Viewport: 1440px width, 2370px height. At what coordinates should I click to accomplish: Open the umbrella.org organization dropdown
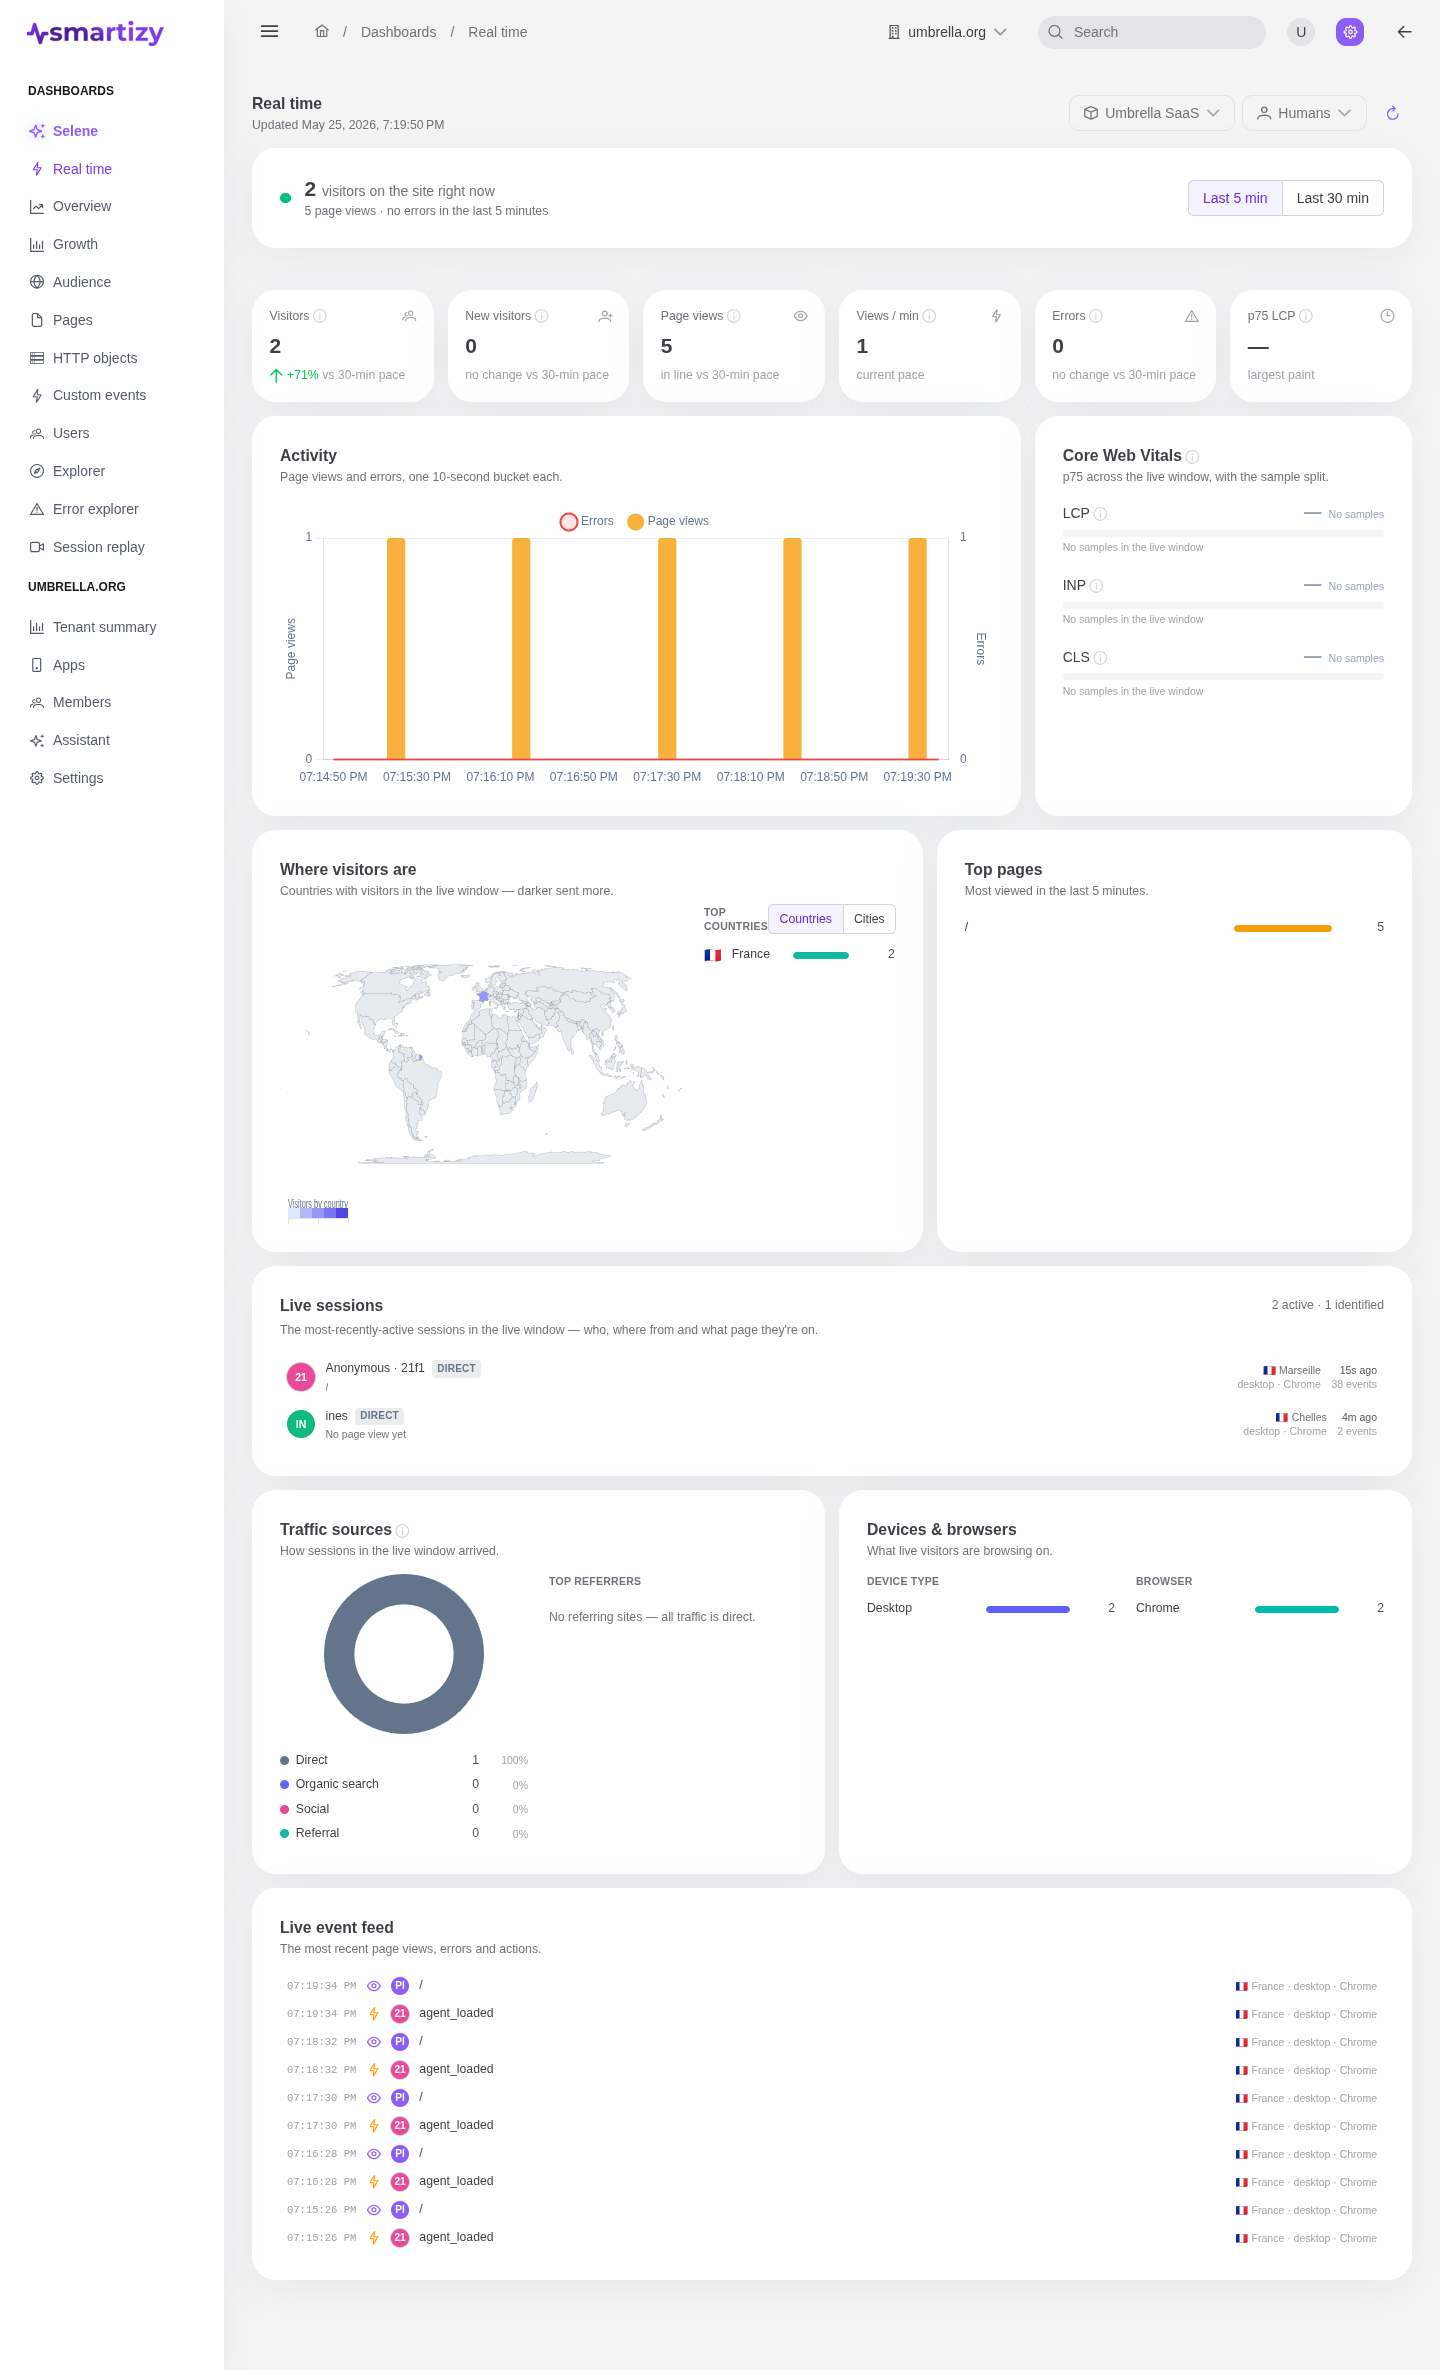(947, 32)
